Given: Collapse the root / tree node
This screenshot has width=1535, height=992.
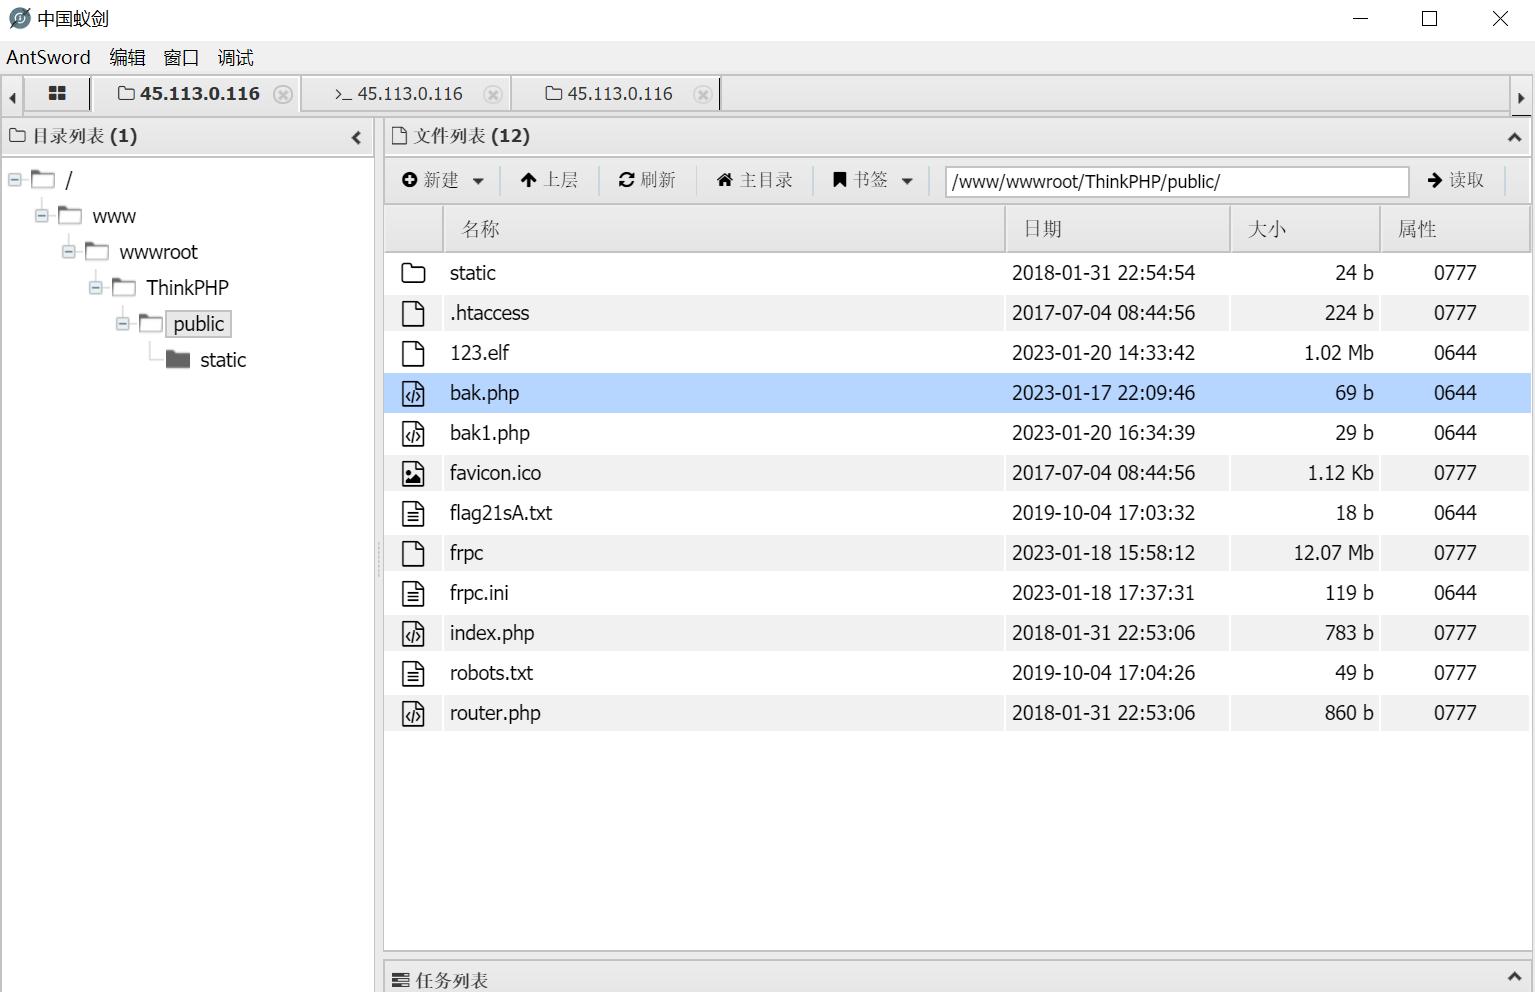Looking at the screenshot, I should [15, 180].
